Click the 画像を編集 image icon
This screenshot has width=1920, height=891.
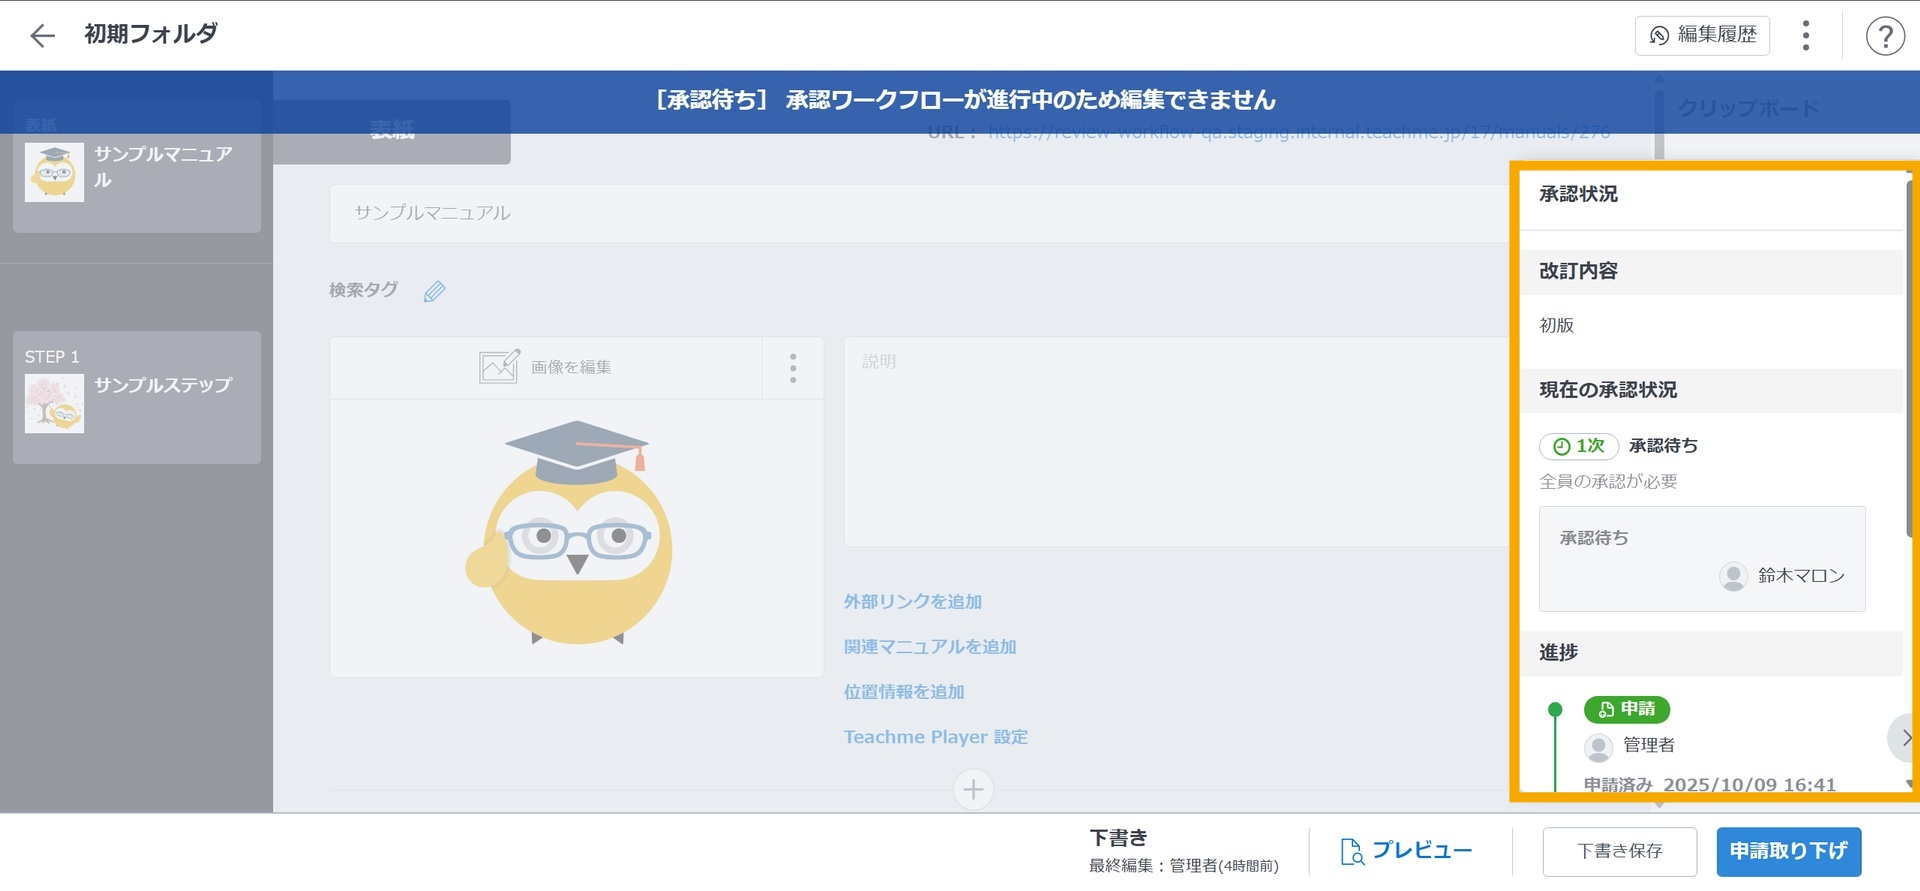coord(499,367)
